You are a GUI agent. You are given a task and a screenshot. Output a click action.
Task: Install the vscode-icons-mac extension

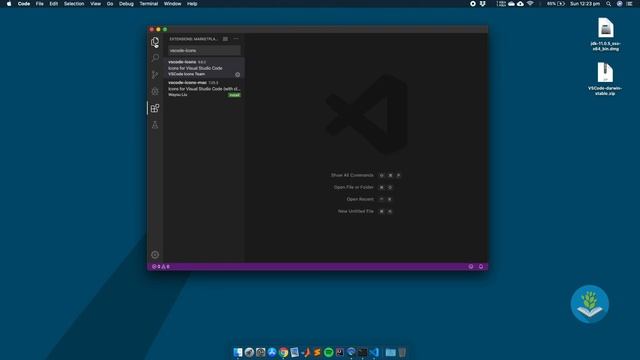(234, 95)
